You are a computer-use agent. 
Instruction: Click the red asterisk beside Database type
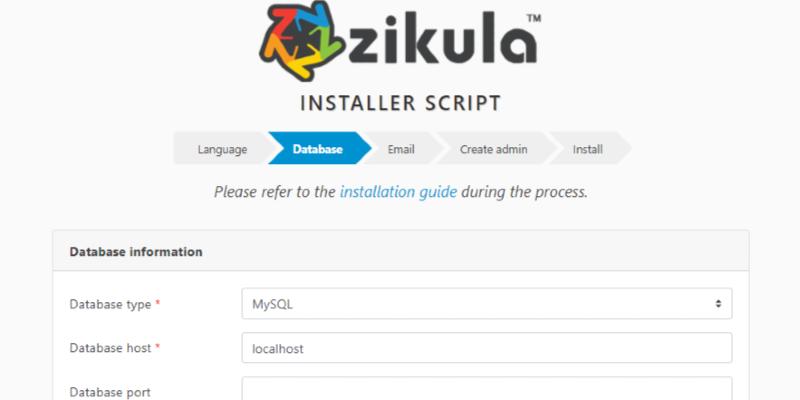click(x=158, y=302)
